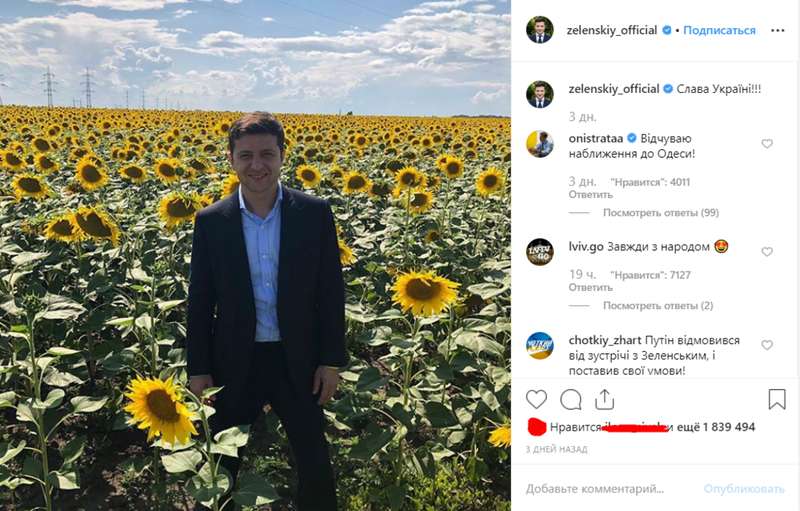
Task: Open the sunflower field photo
Action: coord(255,255)
